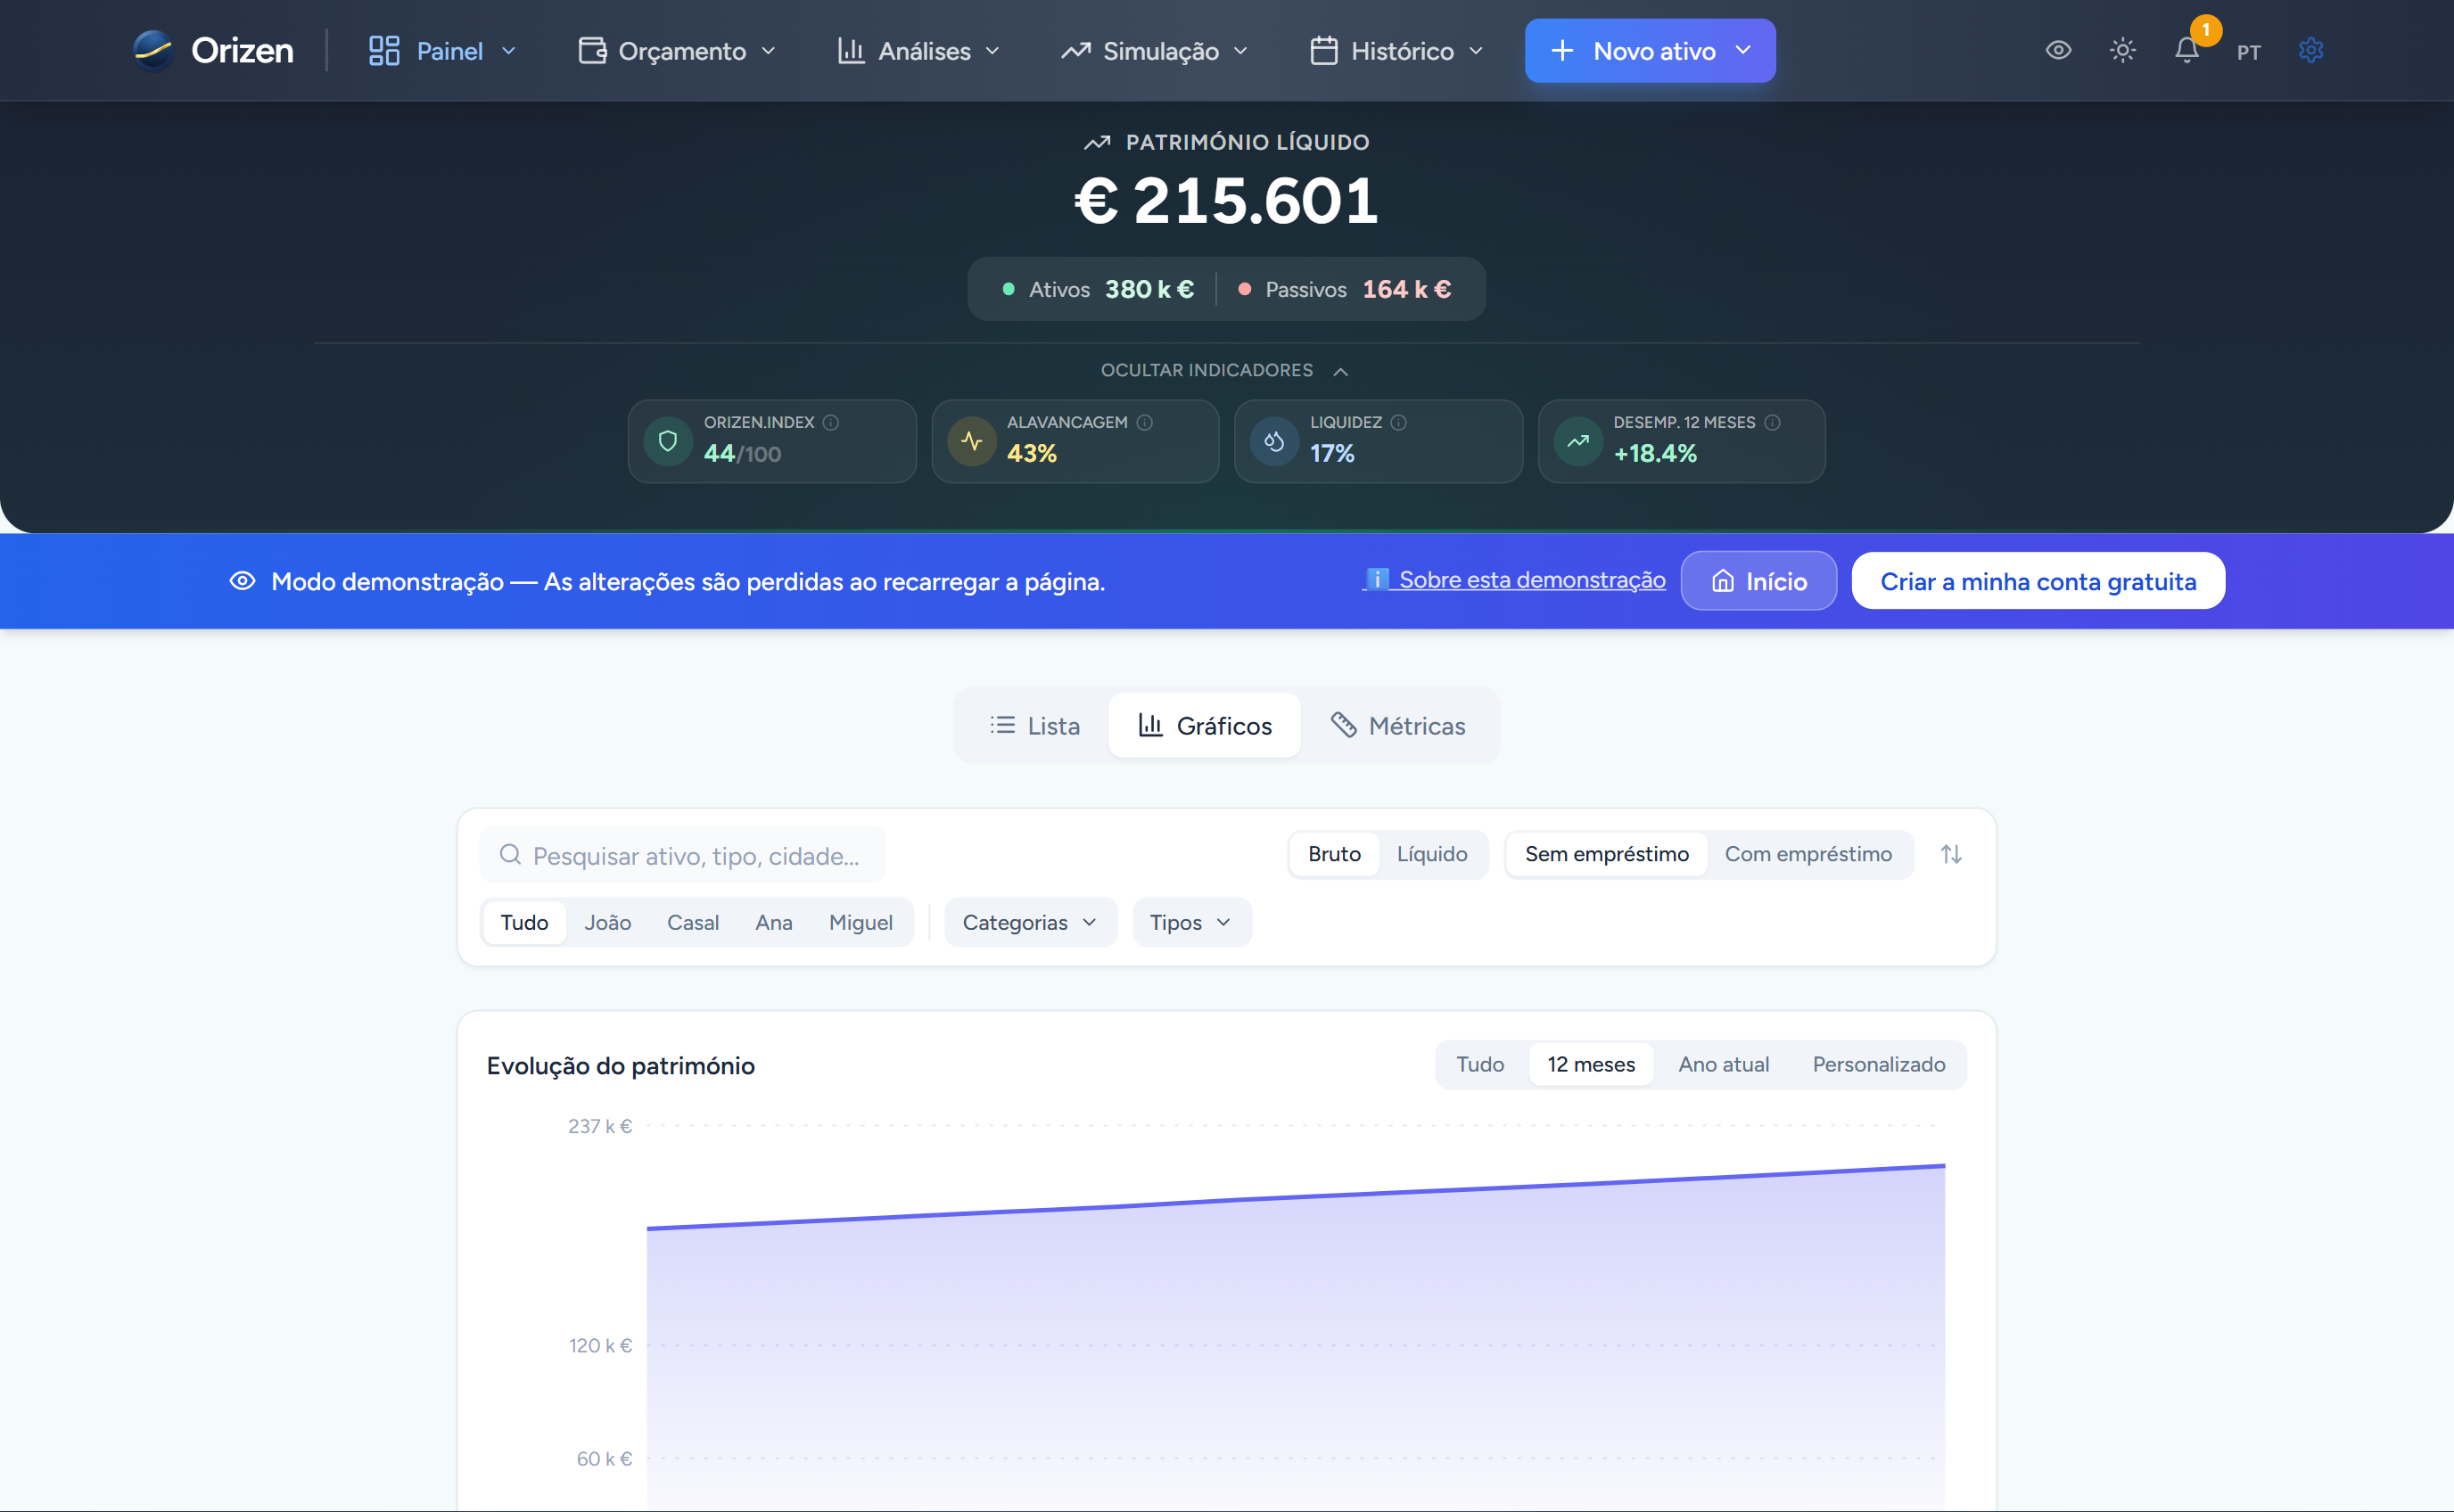The width and height of the screenshot is (2454, 1512).
Task: Toggle the eye visibility icon in the header
Action: pos(2058,50)
